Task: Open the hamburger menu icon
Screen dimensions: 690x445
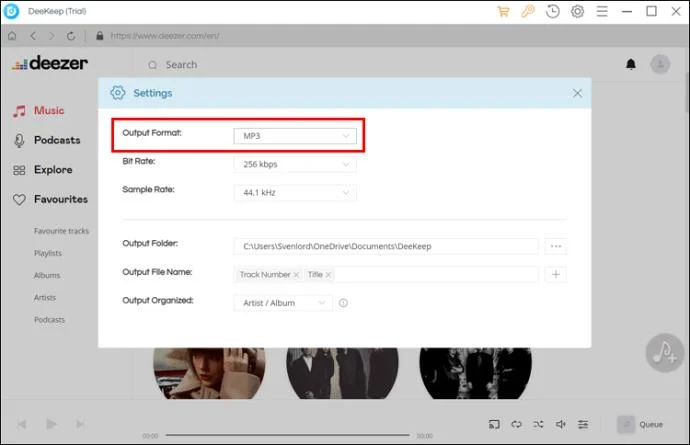Action: [x=602, y=11]
